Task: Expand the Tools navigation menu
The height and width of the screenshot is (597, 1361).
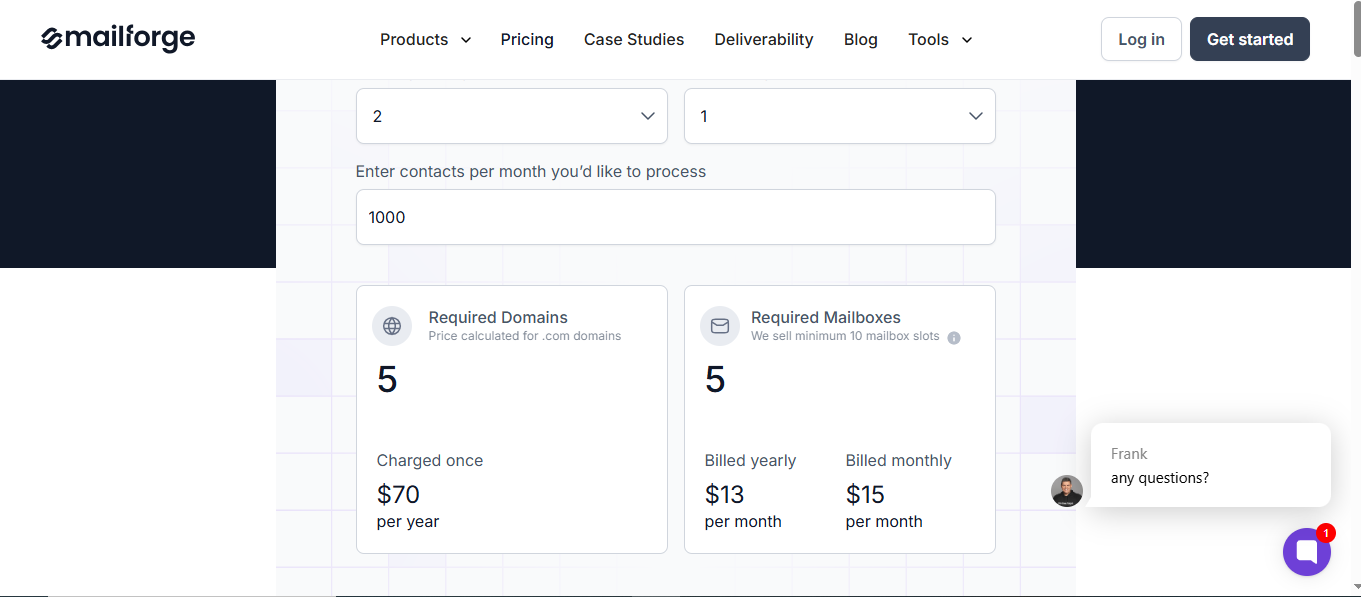Action: 939,39
